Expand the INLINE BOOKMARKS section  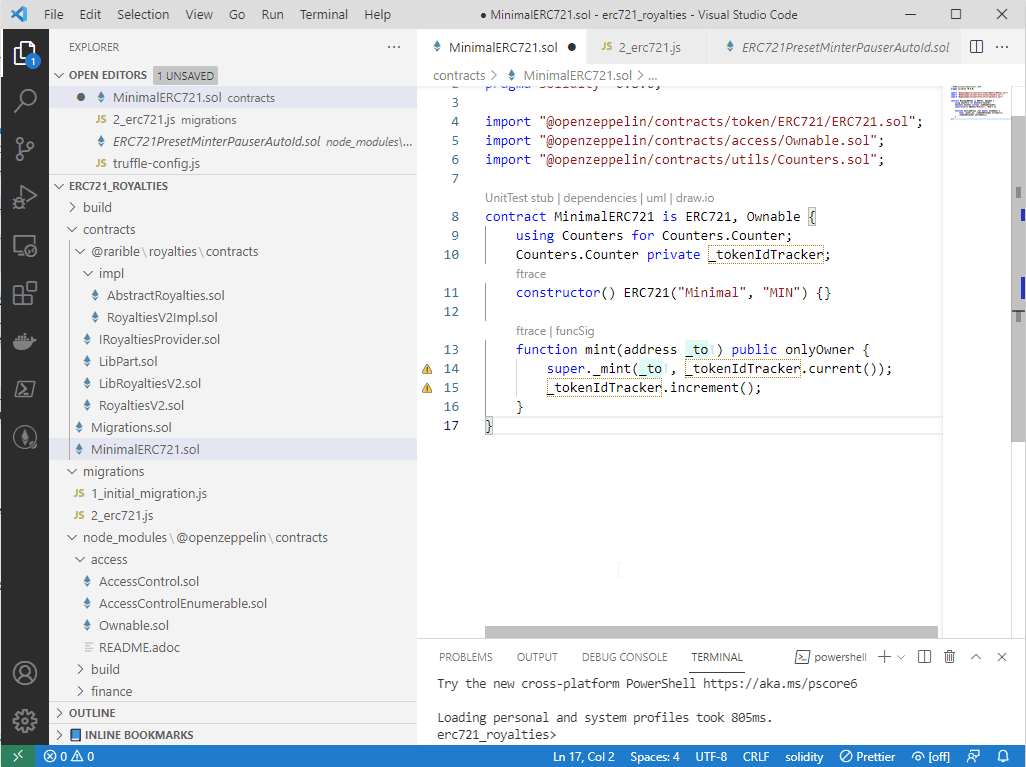(x=60, y=735)
